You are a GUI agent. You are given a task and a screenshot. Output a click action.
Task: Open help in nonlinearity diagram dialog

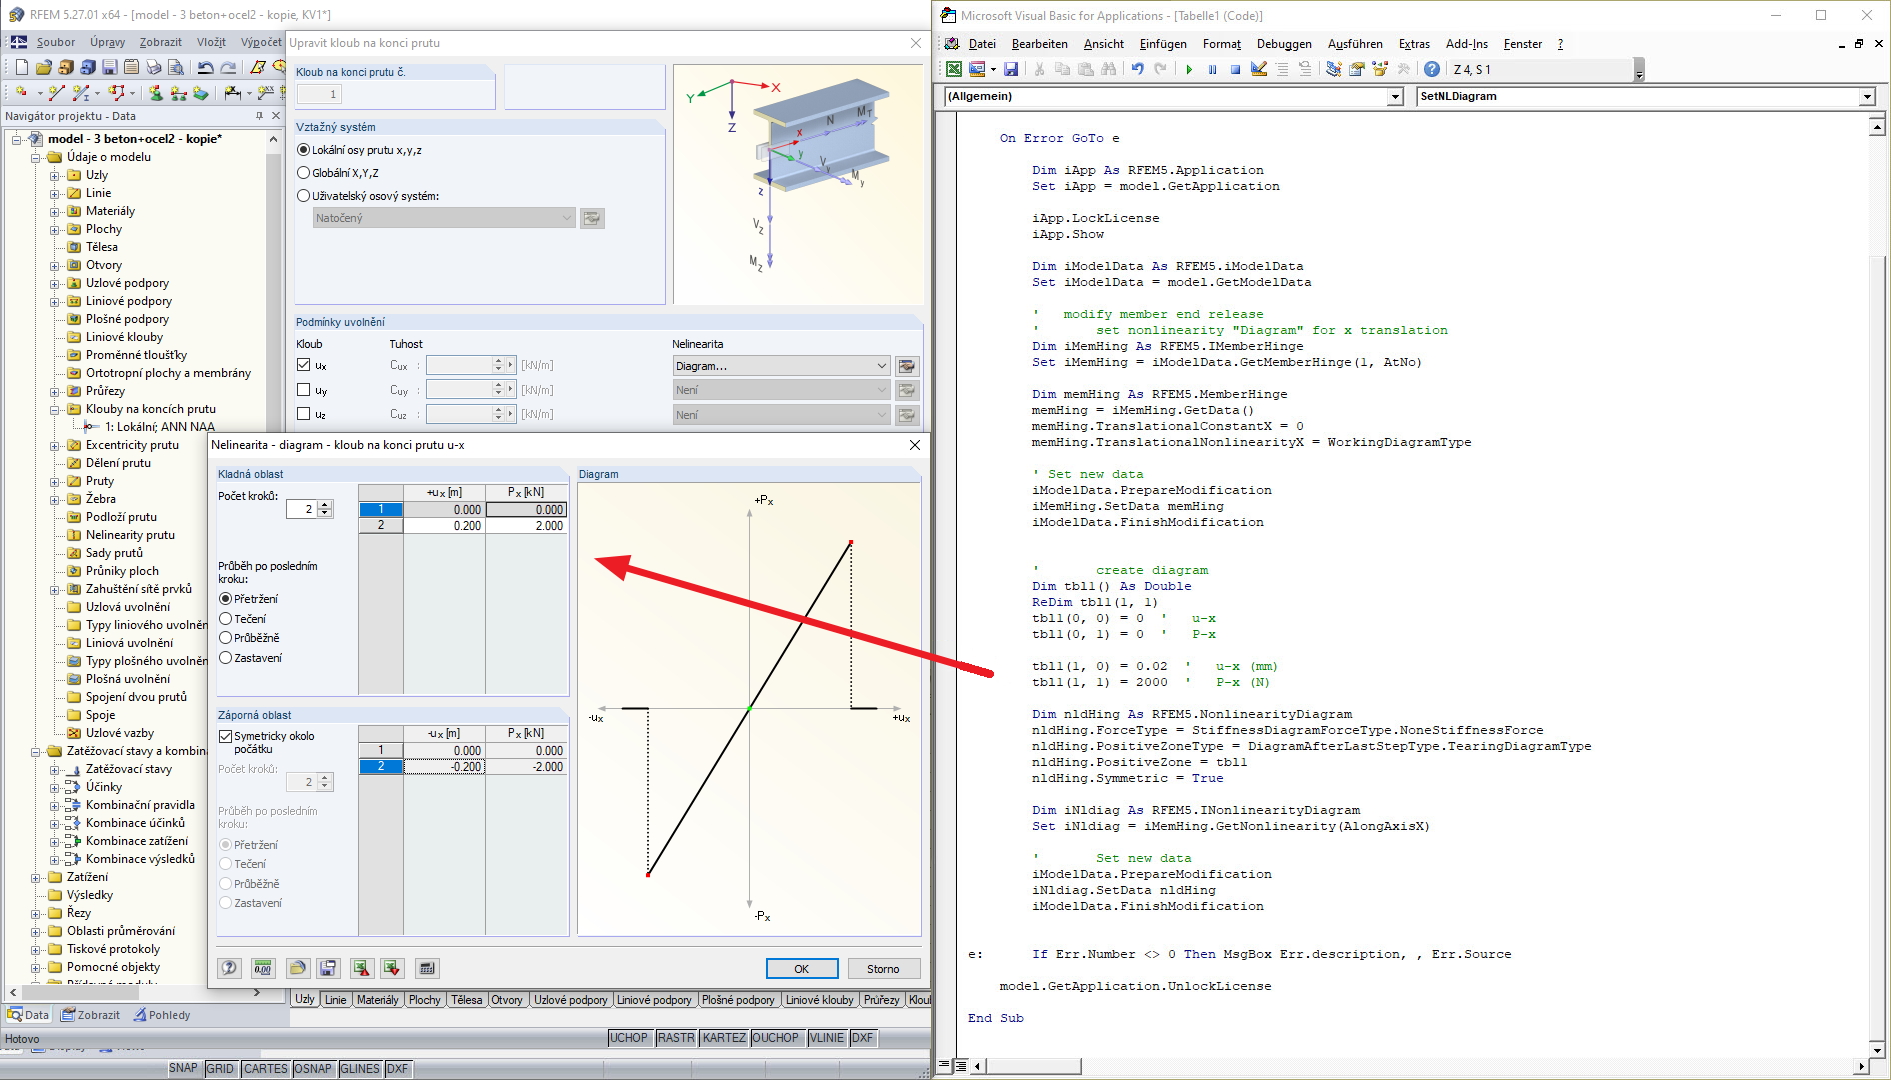[x=229, y=968]
